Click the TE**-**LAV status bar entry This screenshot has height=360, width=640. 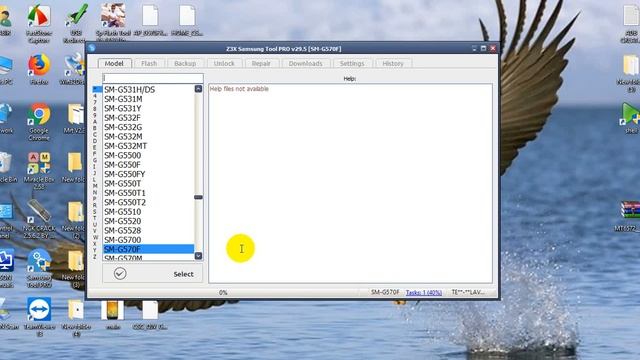coord(468,292)
